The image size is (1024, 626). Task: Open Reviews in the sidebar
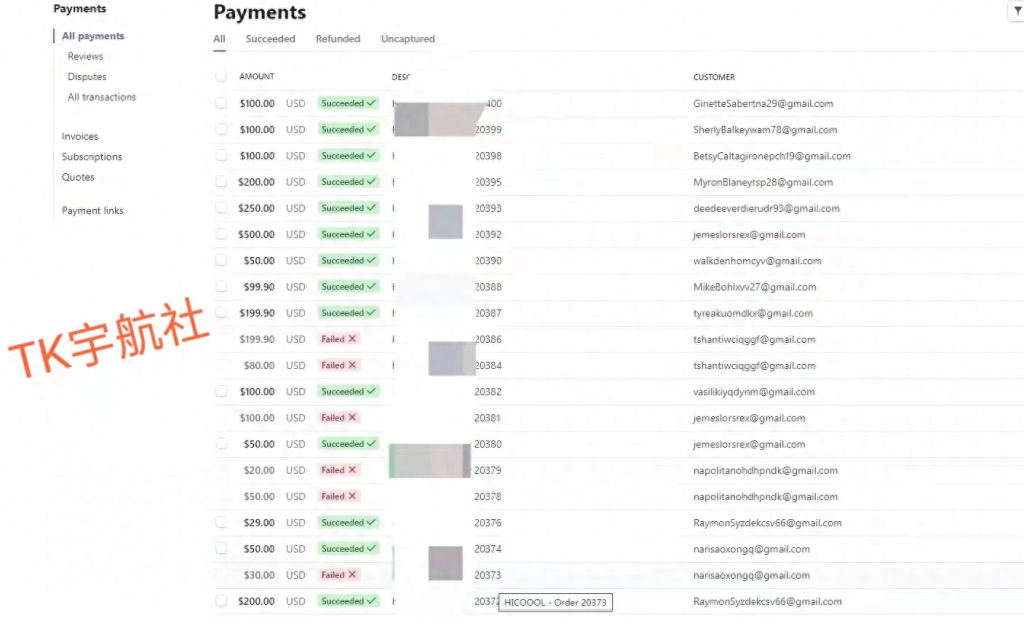[x=86, y=56]
